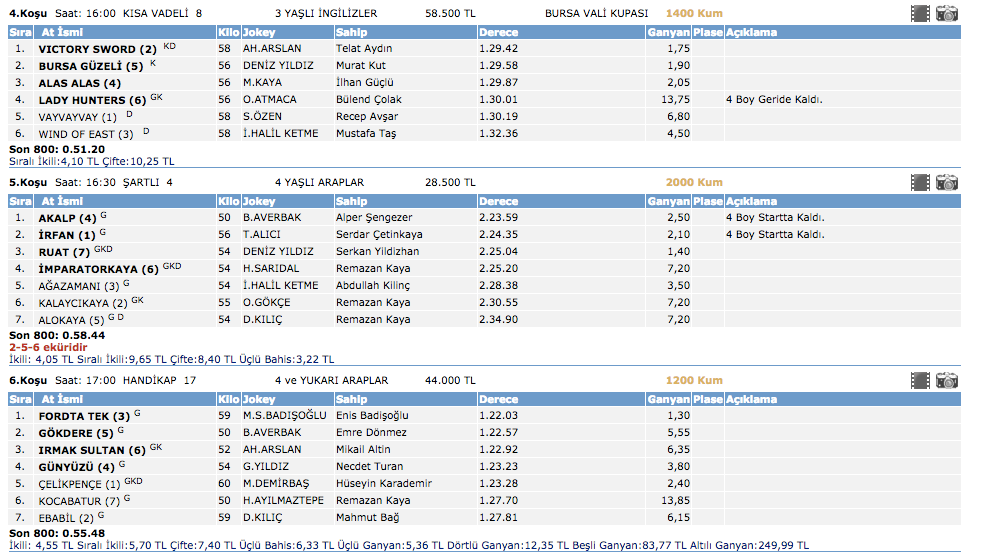Select jockey AH.ARSLAN in race 4

point(270,49)
